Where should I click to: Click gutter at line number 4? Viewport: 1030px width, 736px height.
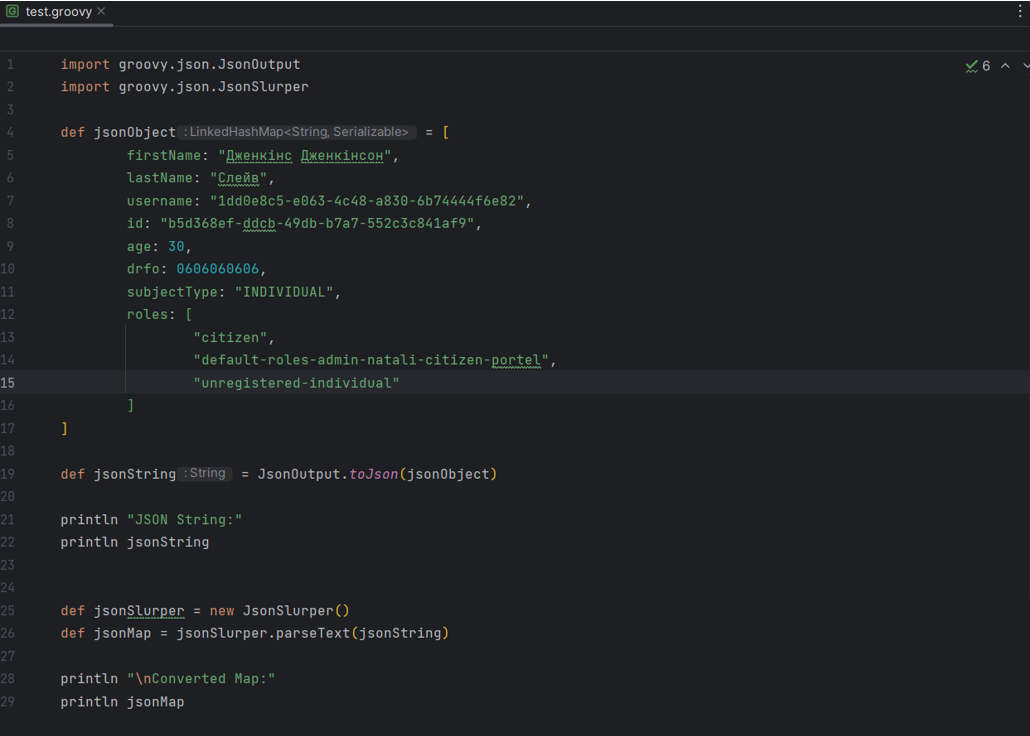pos(10,133)
